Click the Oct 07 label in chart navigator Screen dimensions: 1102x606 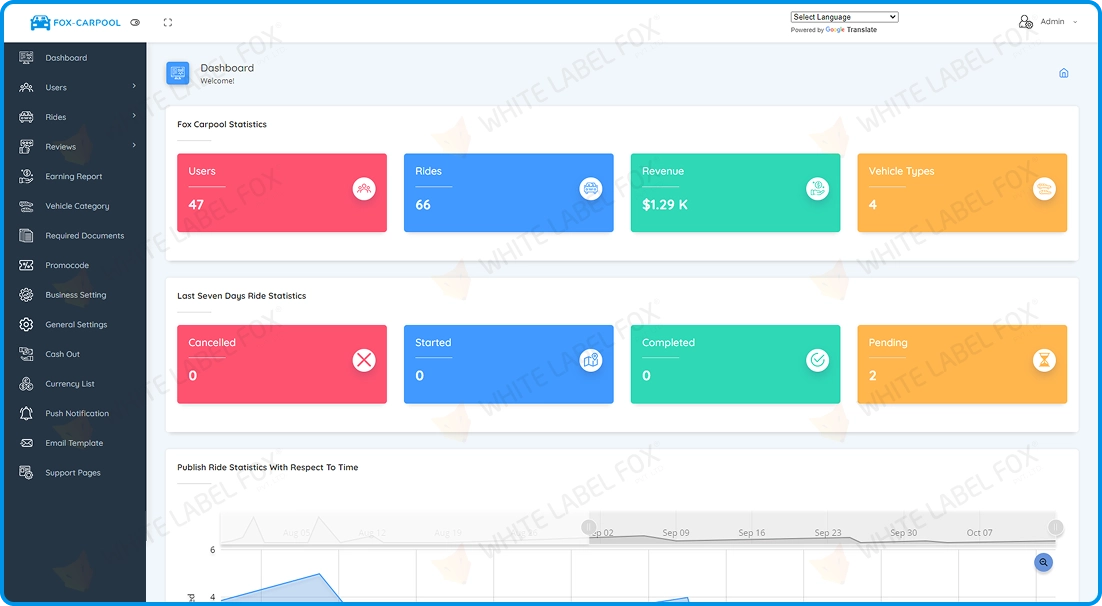pyautogui.click(x=979, y=533)
